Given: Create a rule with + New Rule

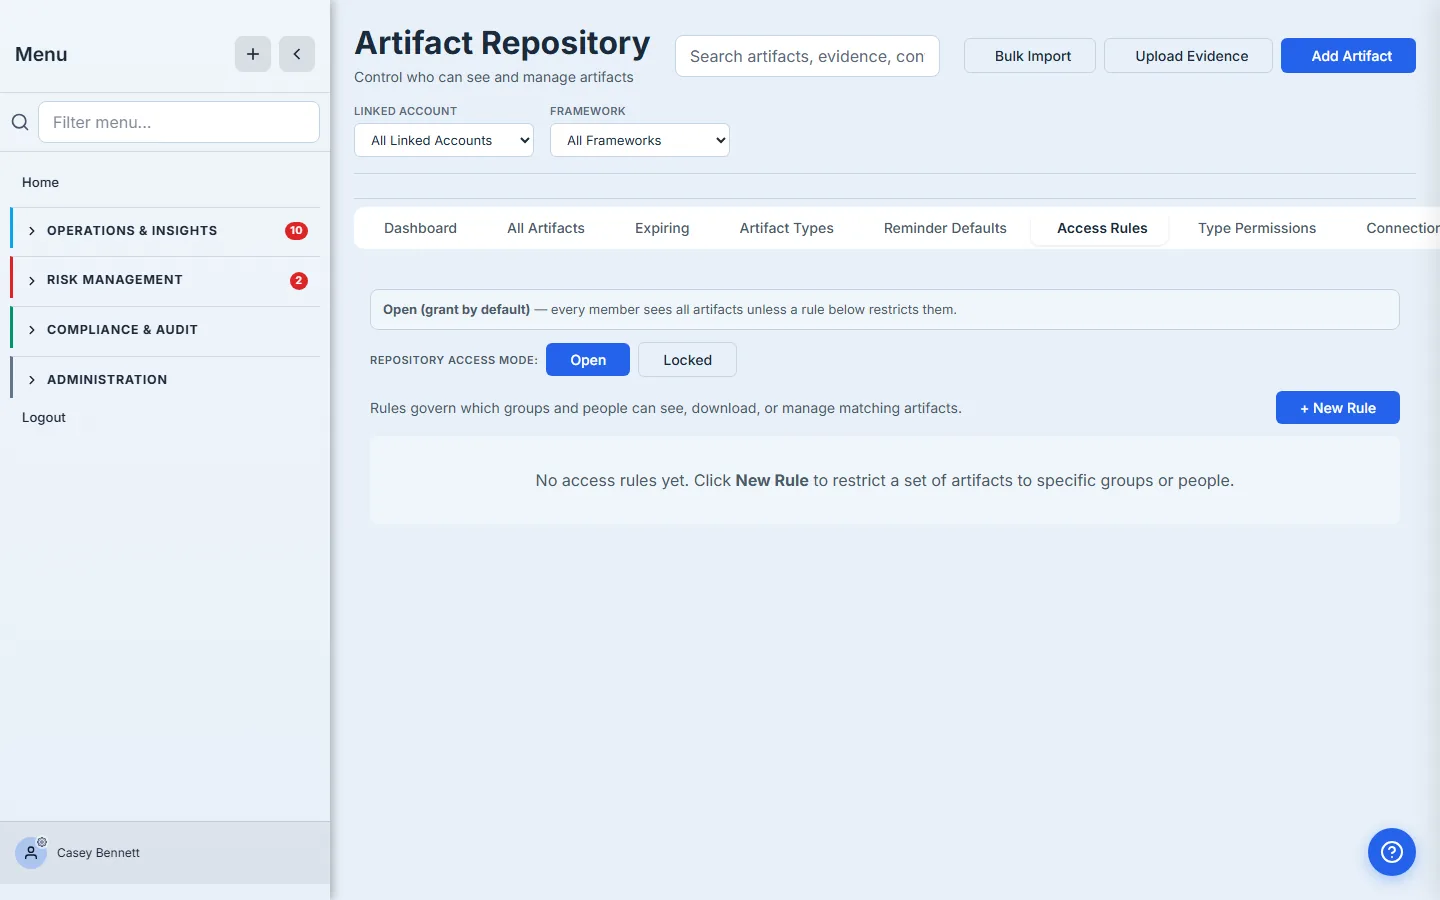Looking at the screenshot, I should click(x=1338, y=408).
